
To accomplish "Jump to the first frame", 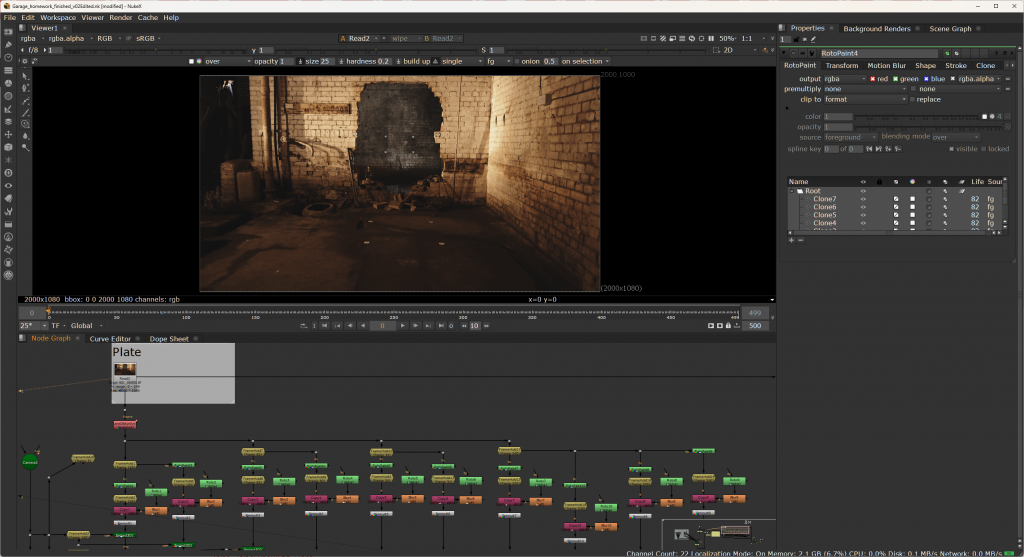I will (x=325, y=326).
